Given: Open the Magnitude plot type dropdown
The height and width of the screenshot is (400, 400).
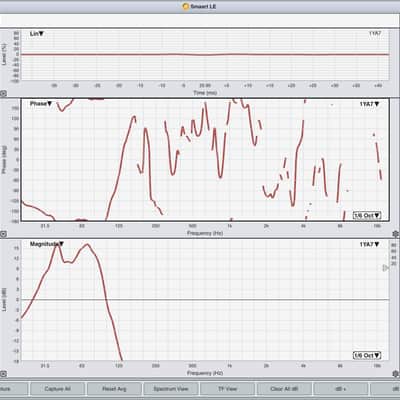Looking at the screenshot, I should 47,244.
